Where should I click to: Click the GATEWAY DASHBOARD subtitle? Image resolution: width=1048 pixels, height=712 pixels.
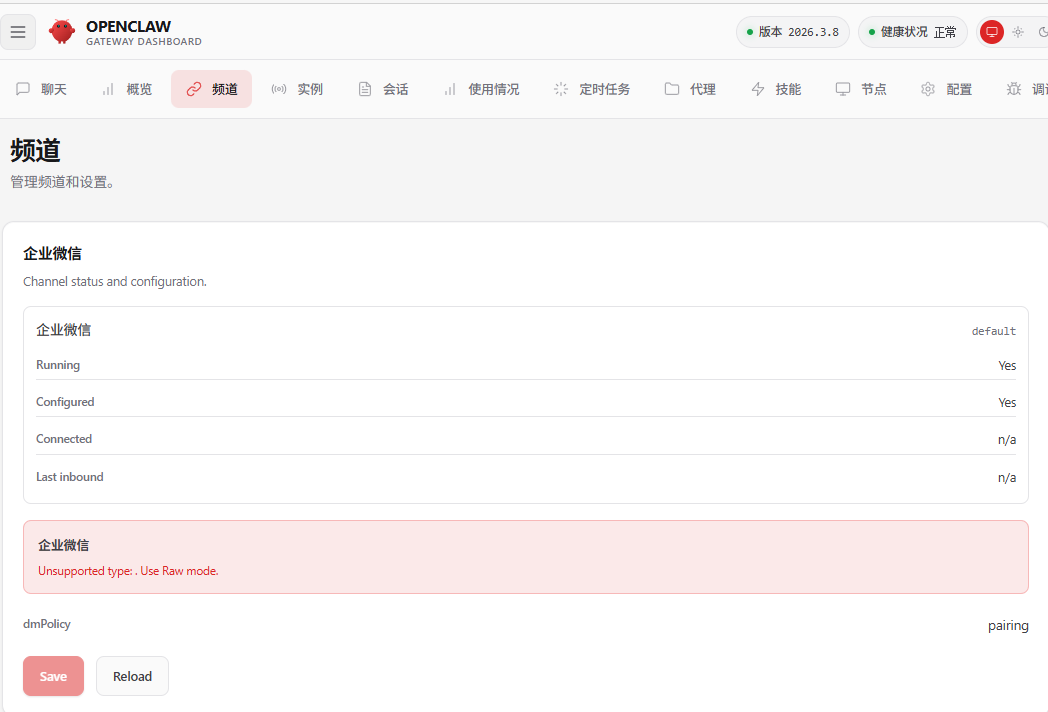click(144, 41)
